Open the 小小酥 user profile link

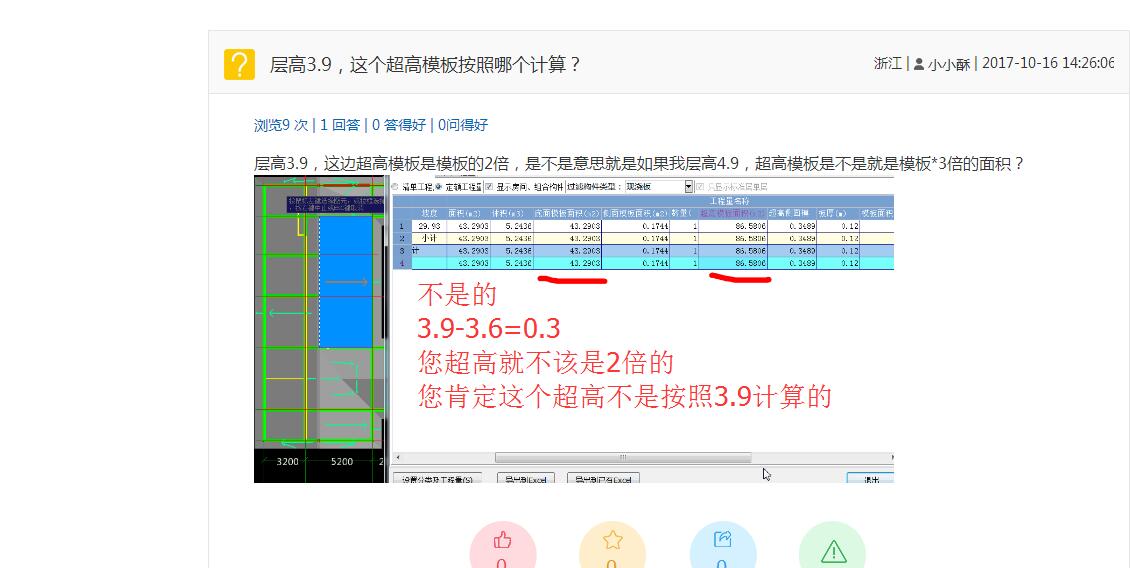[948, 64]
